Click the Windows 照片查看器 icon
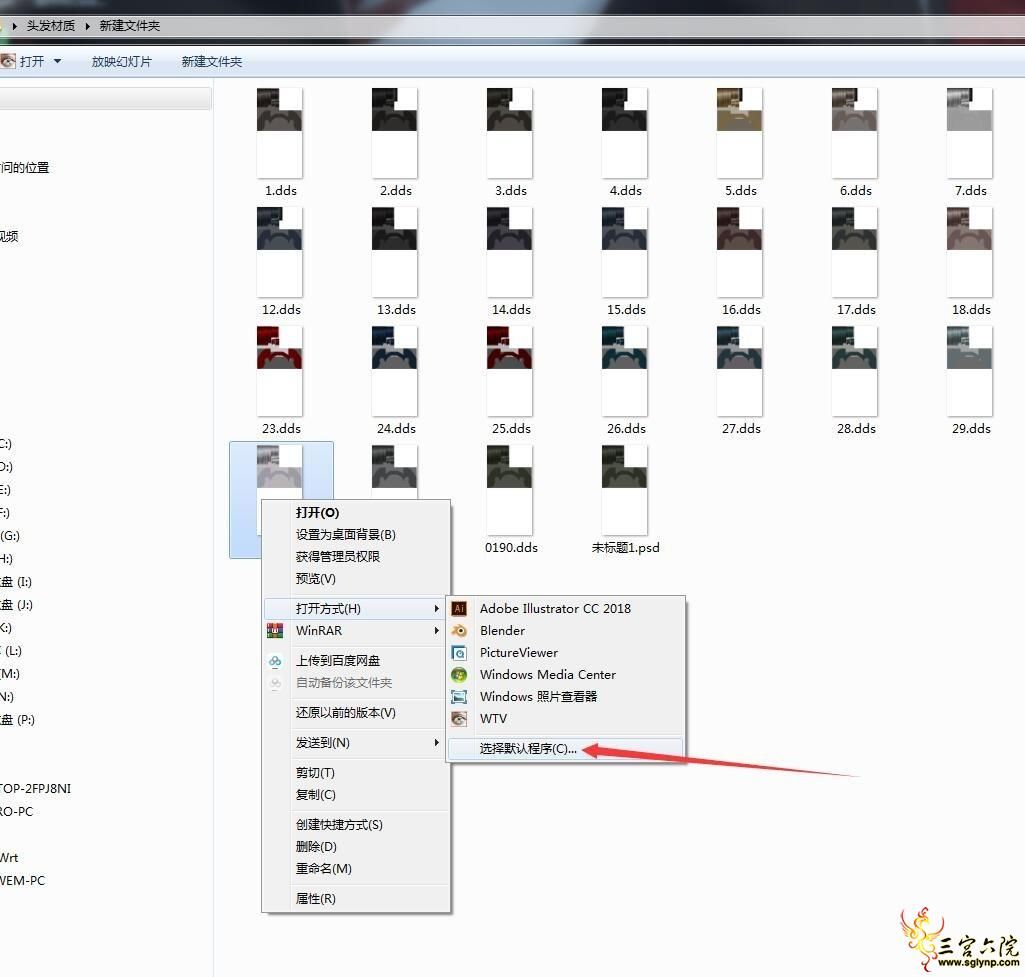Image resolution: width=1025 pixels, height=977 pixels. point(459,697)
